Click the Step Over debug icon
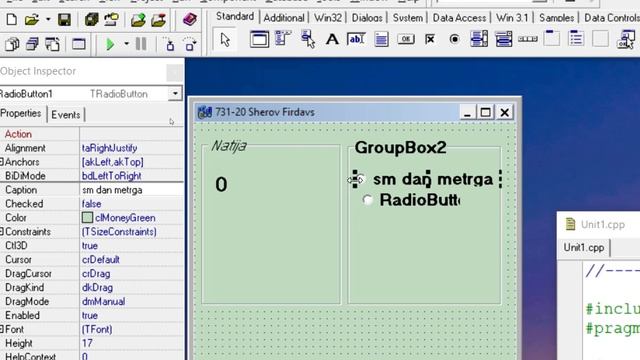The image size is (640, 360). [x=190, y=44]
